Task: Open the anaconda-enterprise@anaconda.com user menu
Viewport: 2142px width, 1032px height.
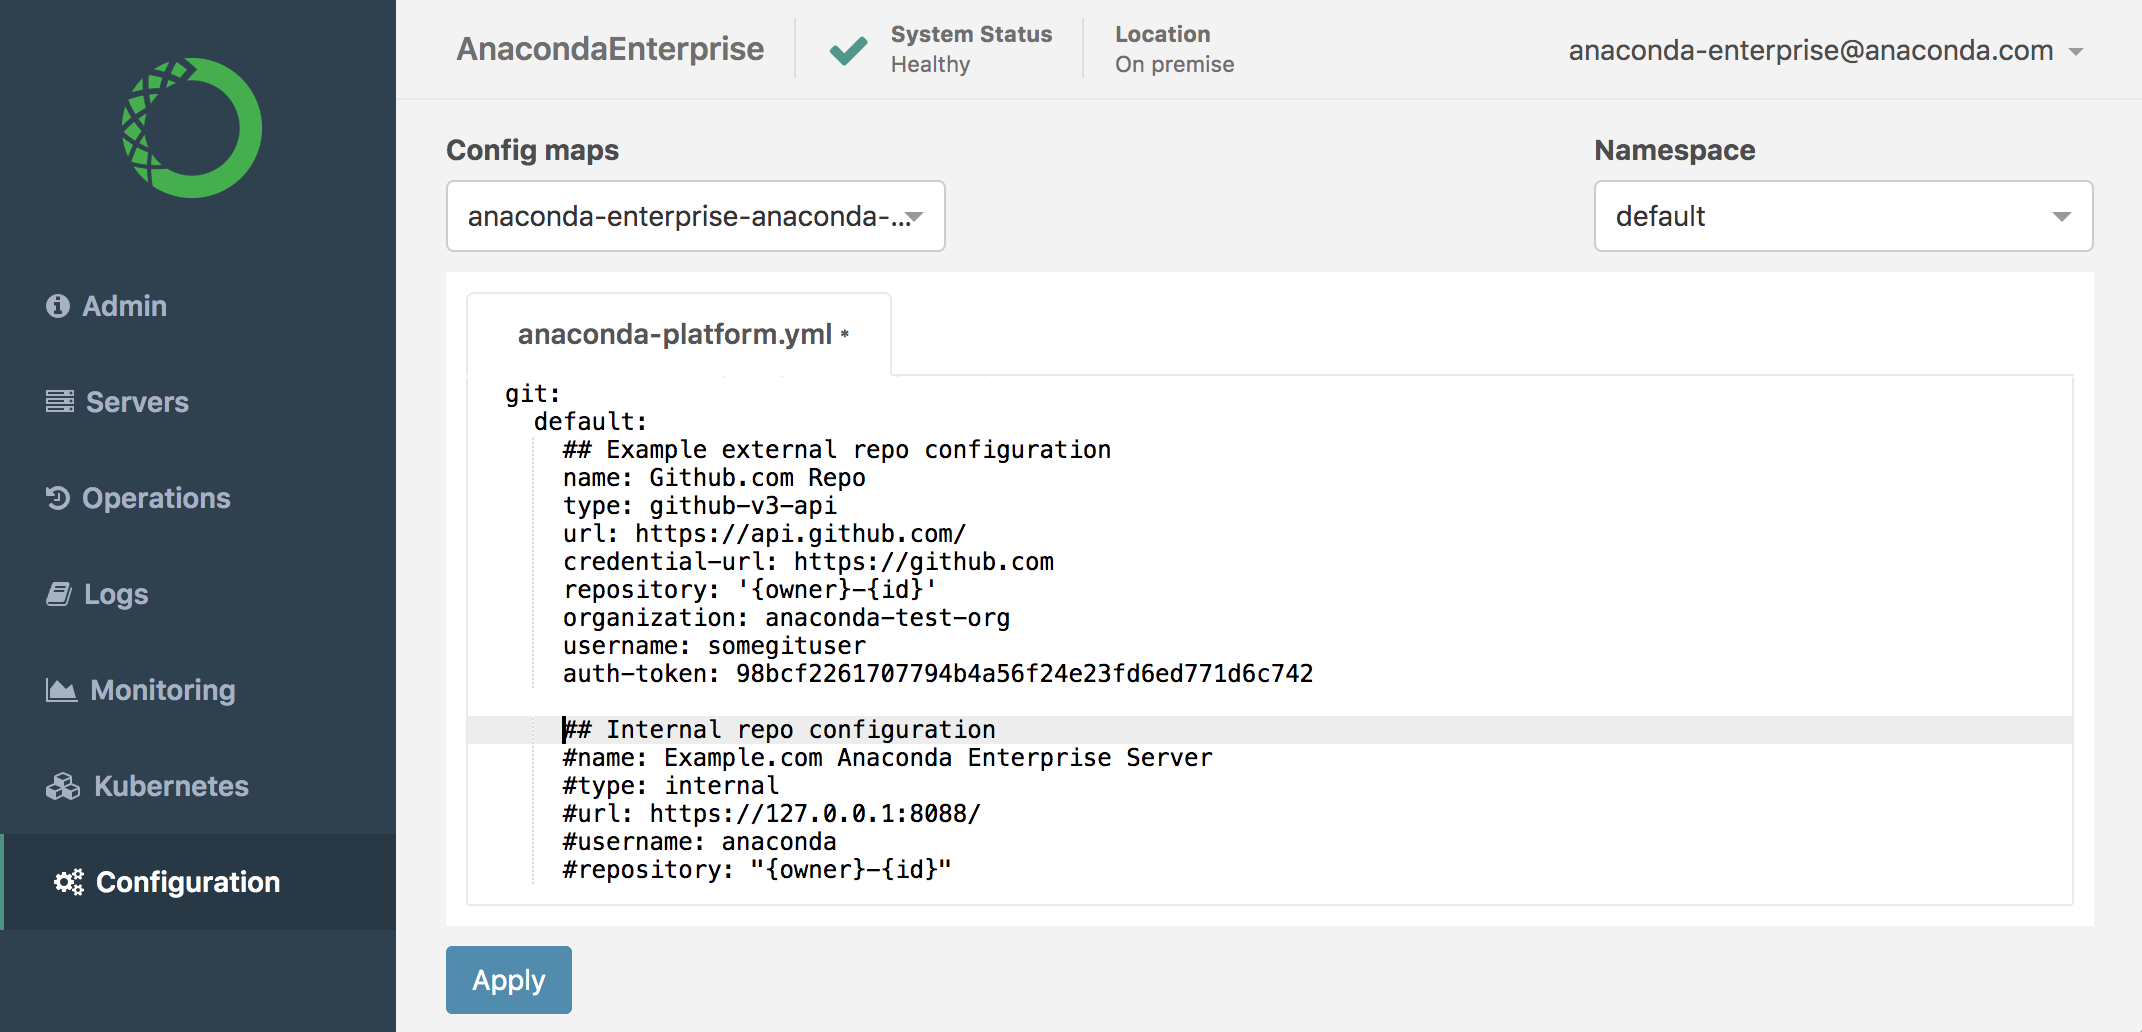Action: (x=1825, y=50)
